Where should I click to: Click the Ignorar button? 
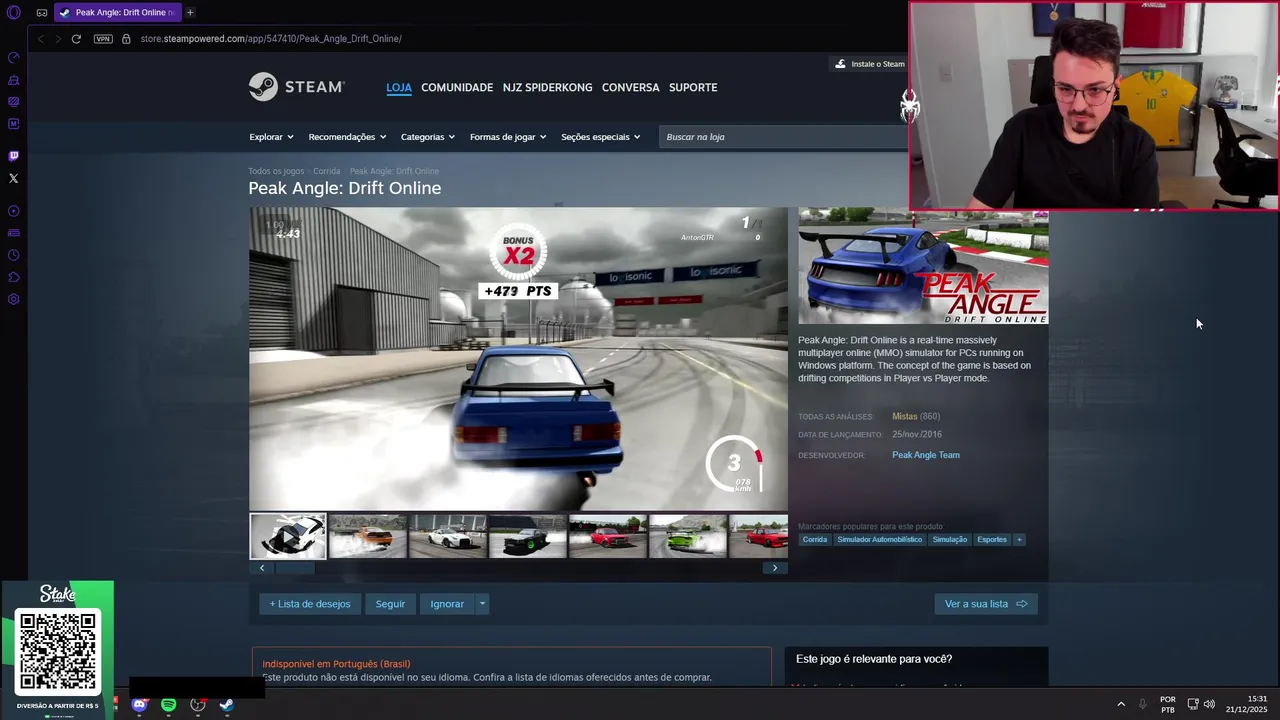[x=447, y=604]
